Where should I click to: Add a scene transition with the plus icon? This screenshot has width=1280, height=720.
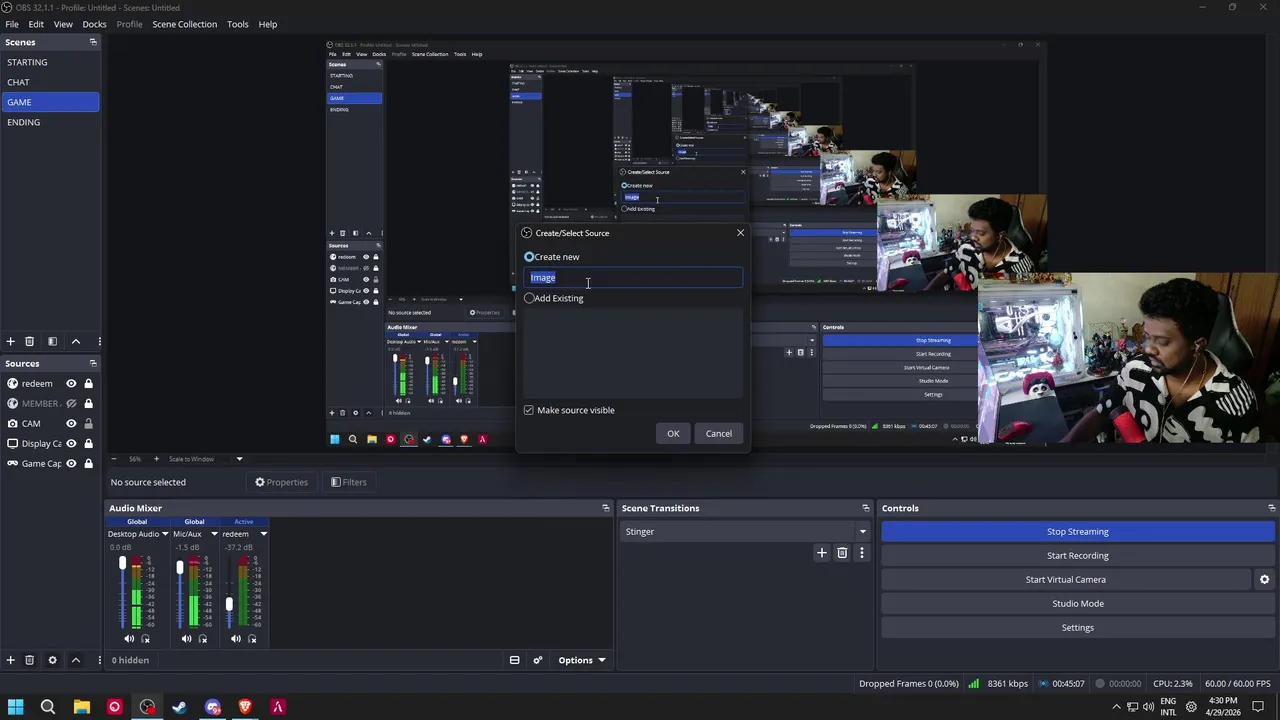(822, 552)
